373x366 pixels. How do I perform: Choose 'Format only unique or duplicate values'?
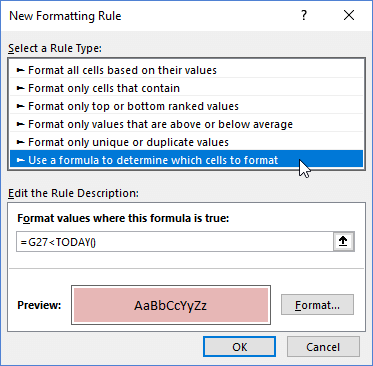coord(186,142)
